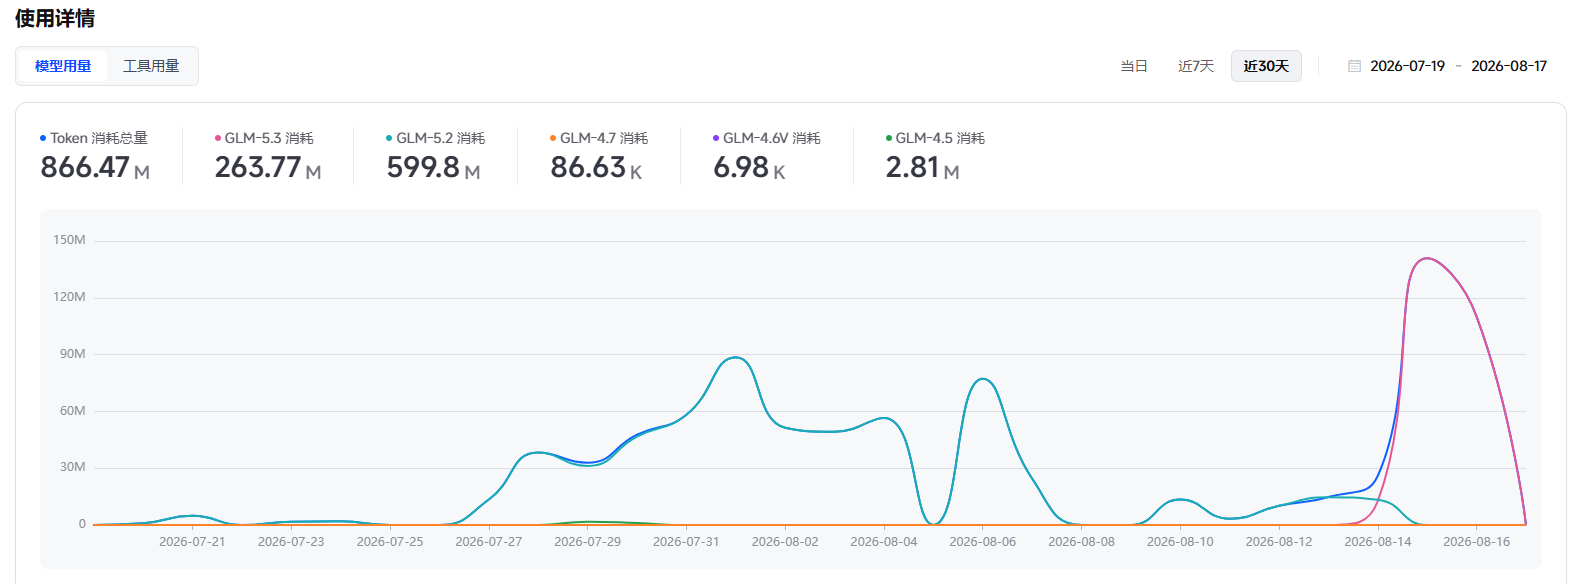
Task: Edit the start date 2026-07-19
Action: (x=1407, y=66)
